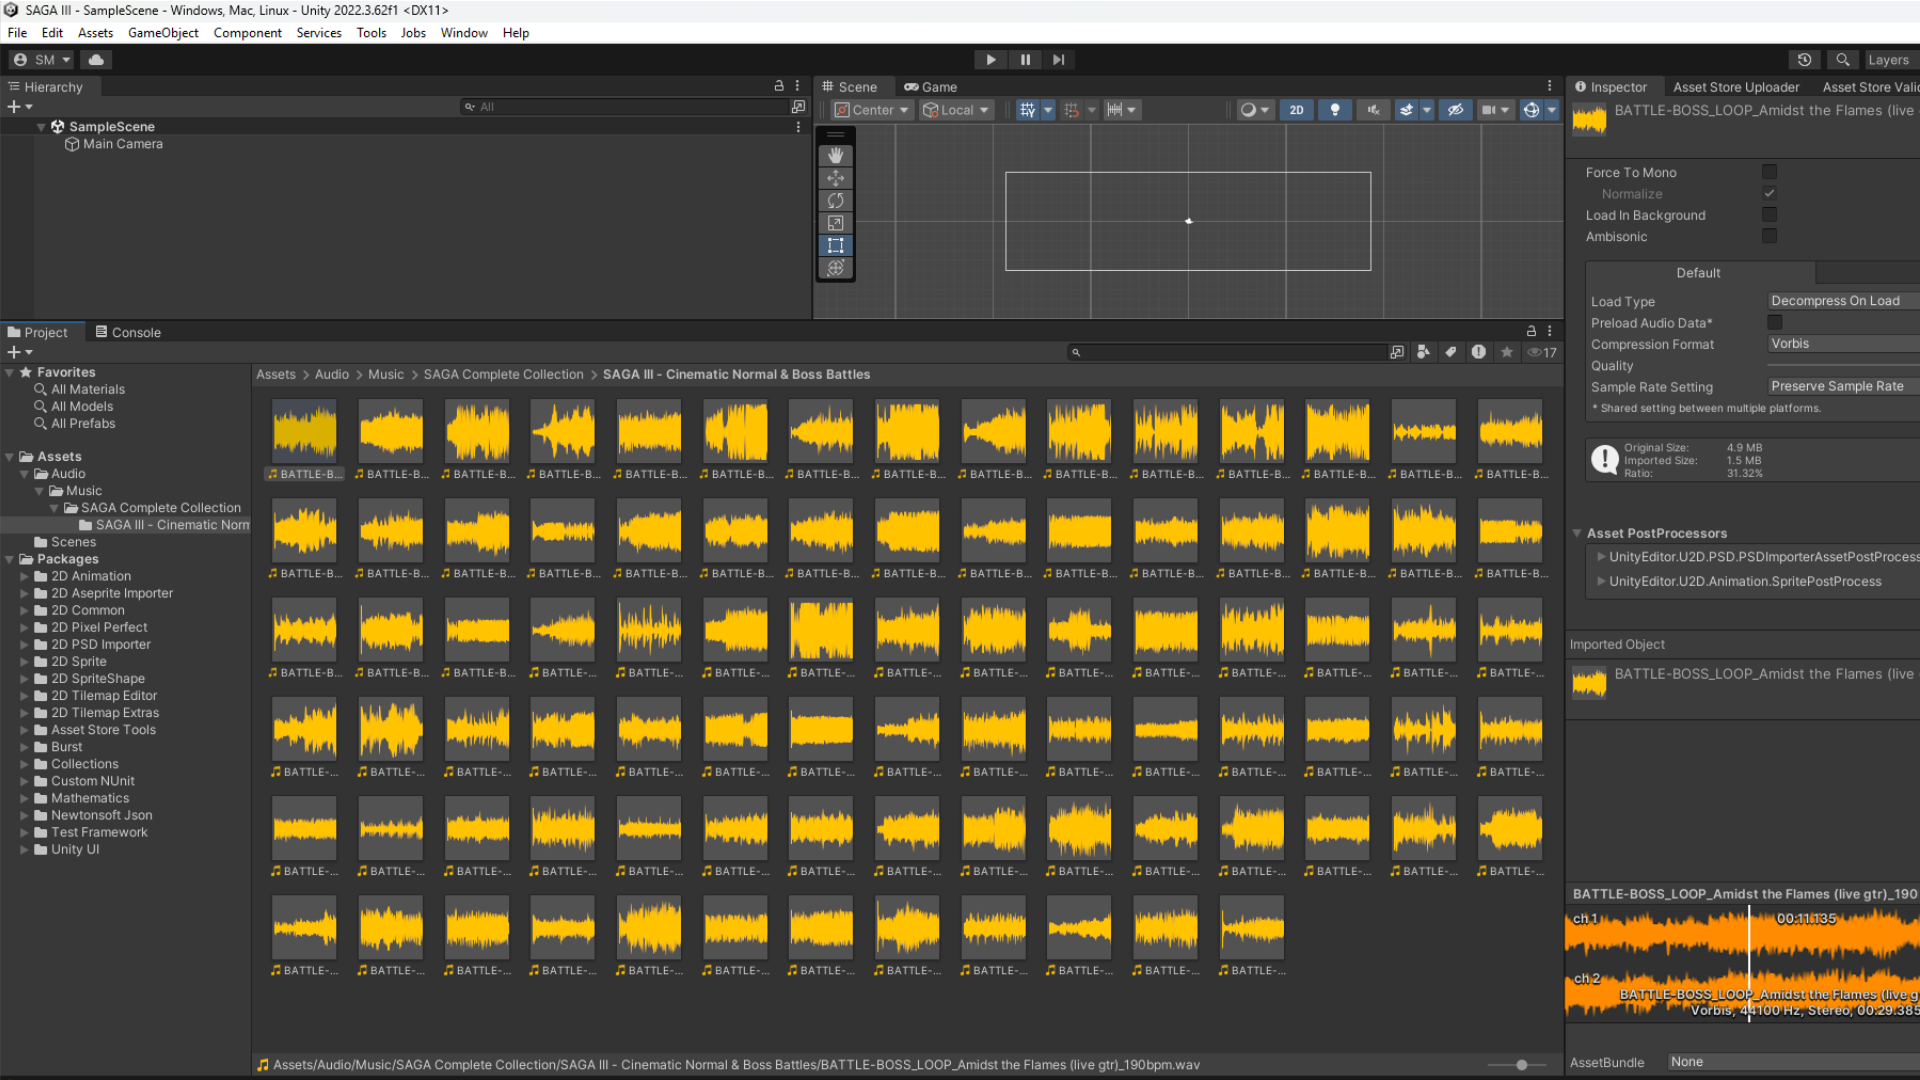Navigate to Music breadcrumb link
Image resolution: width=1920 pixels, height=1080 pixels.
385,374
